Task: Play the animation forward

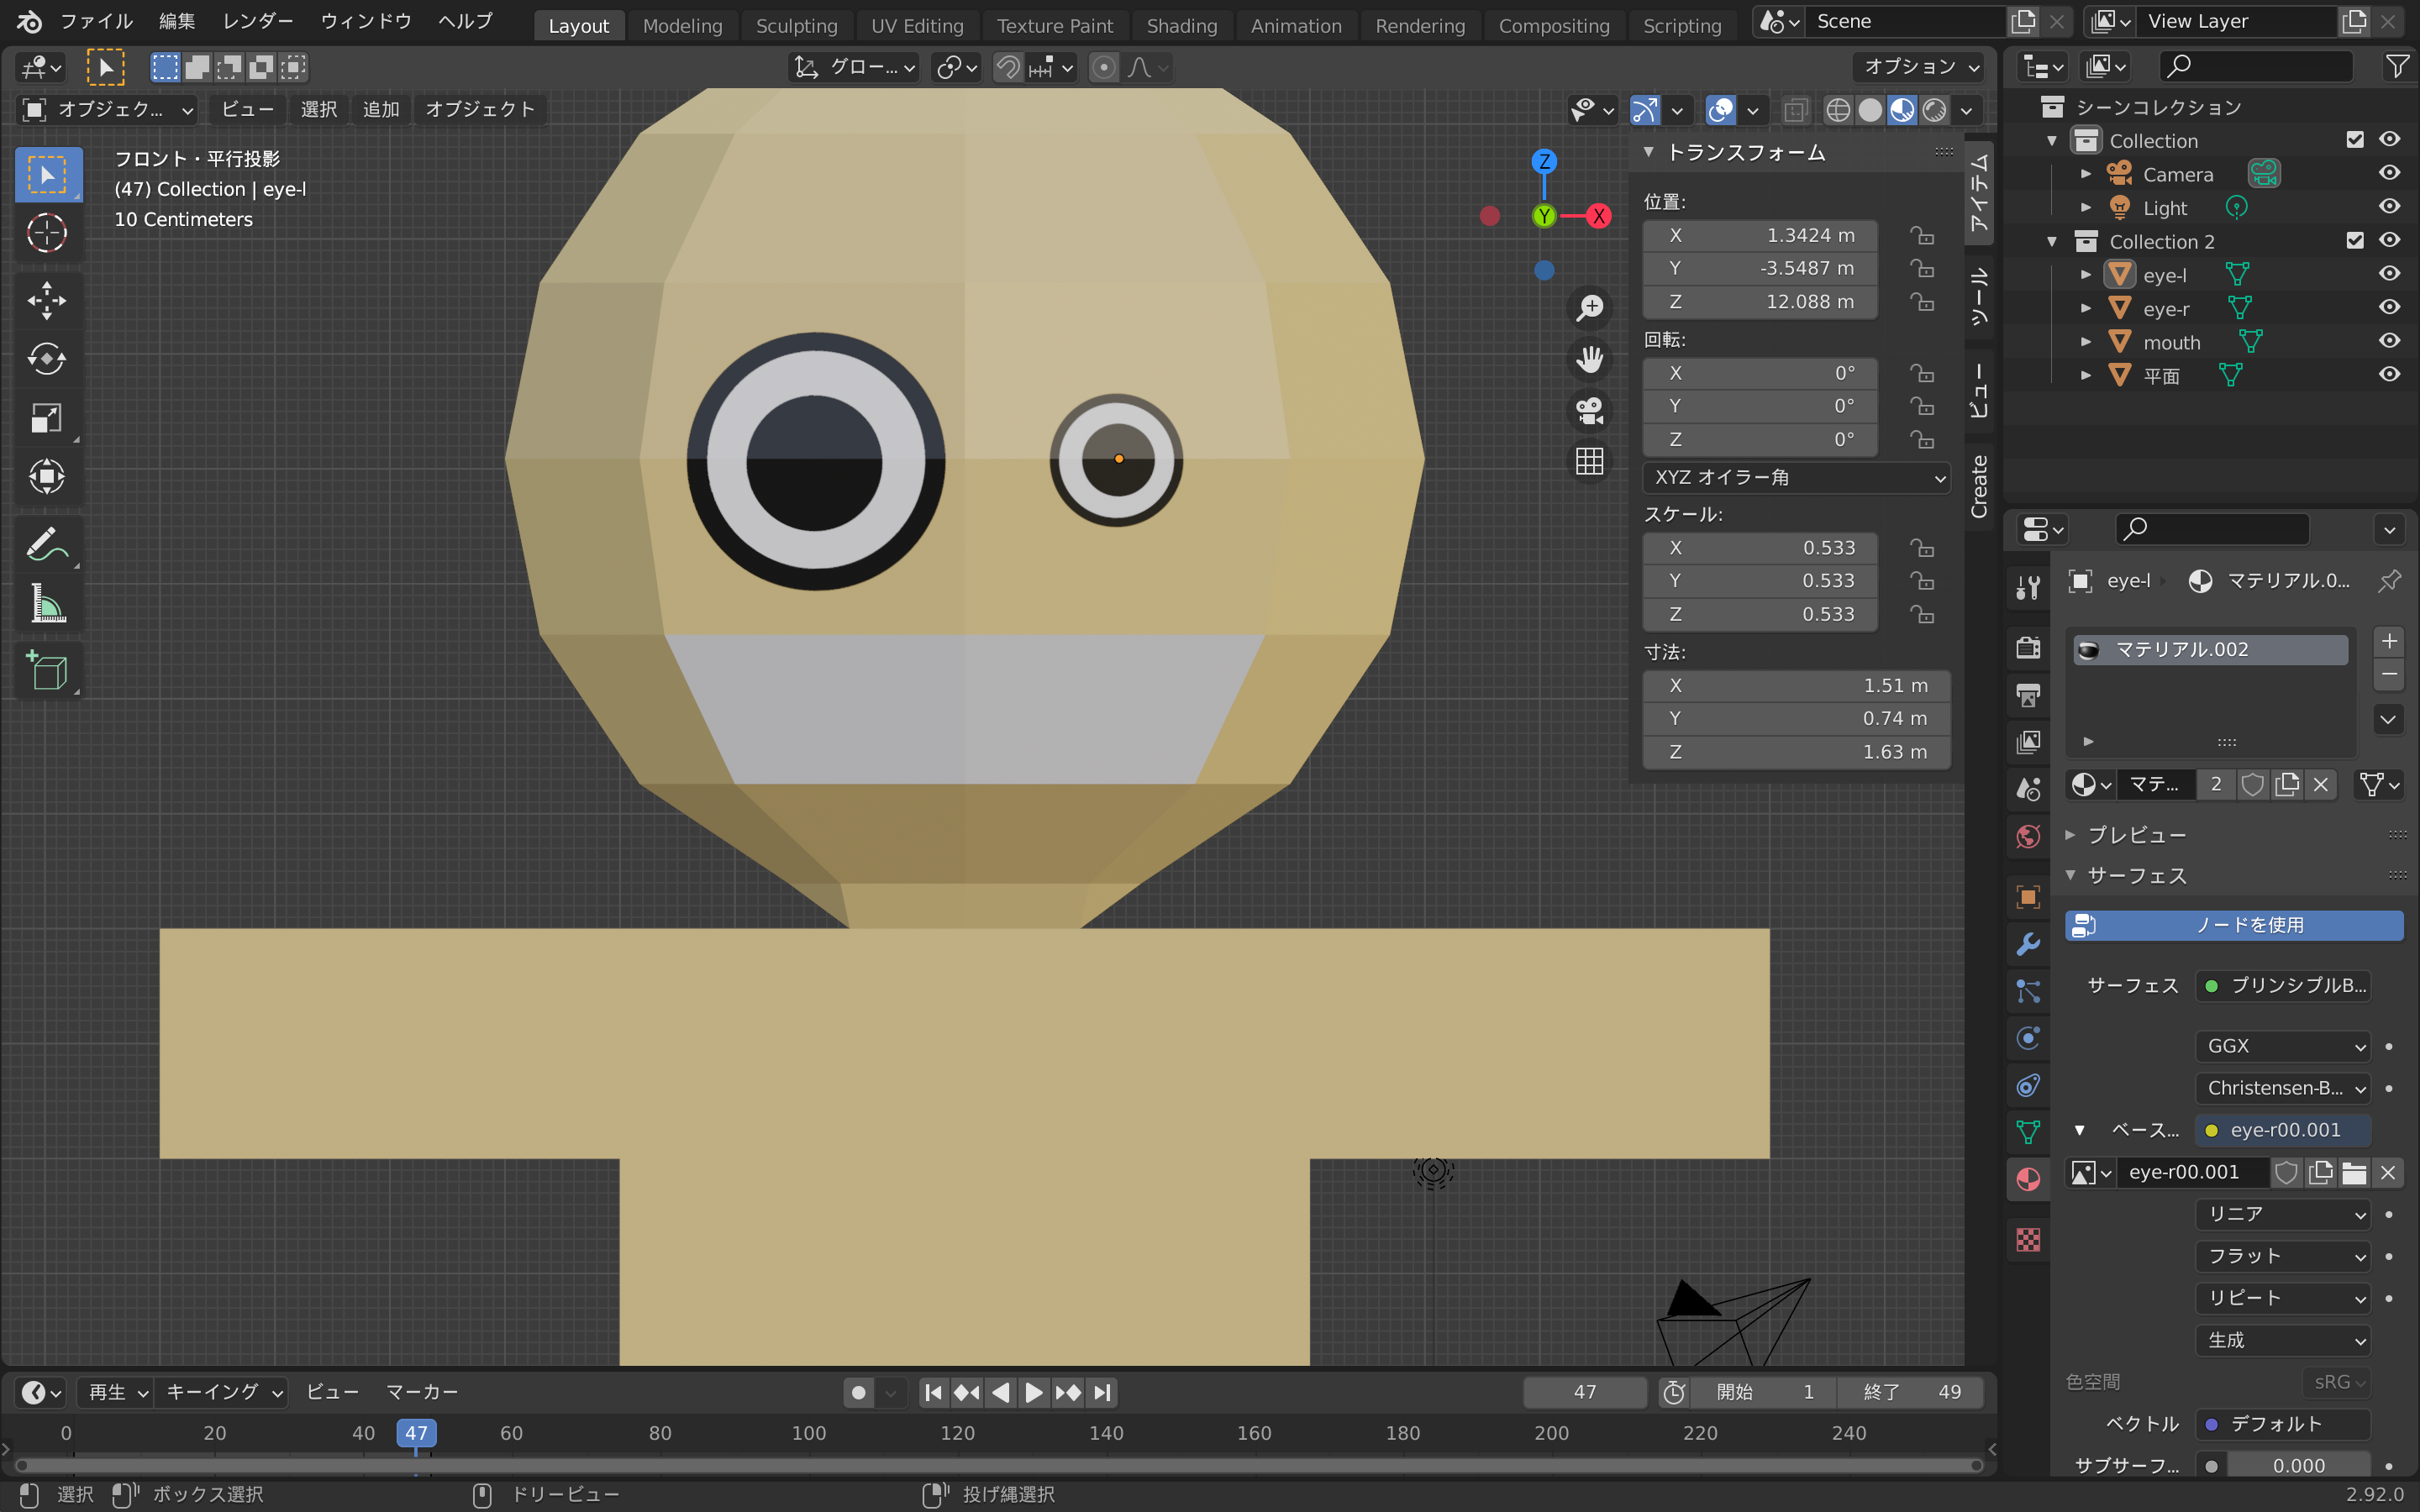Action: (x=1034, y=1392)
